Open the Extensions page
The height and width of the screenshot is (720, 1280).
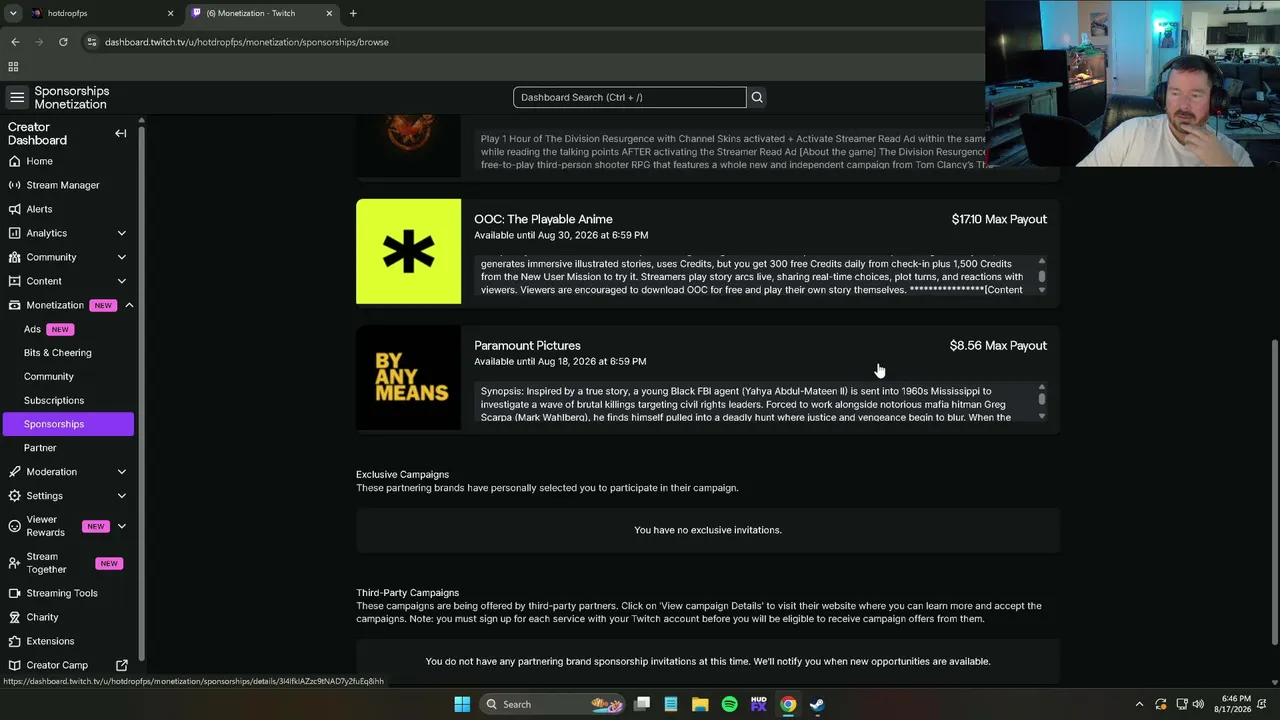(50, 641)
